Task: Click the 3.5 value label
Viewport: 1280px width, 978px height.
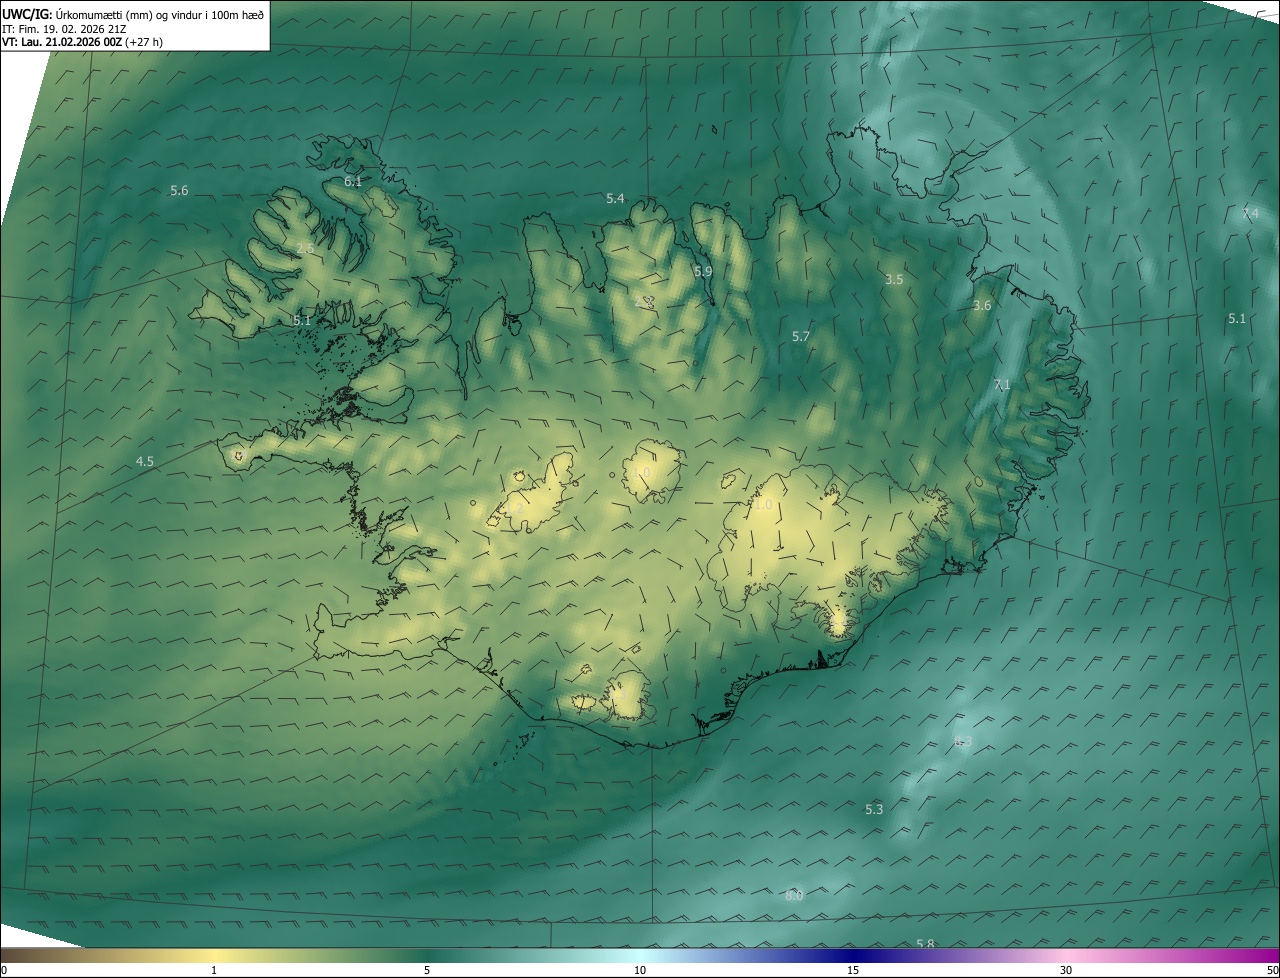Action: click(894, 279)
